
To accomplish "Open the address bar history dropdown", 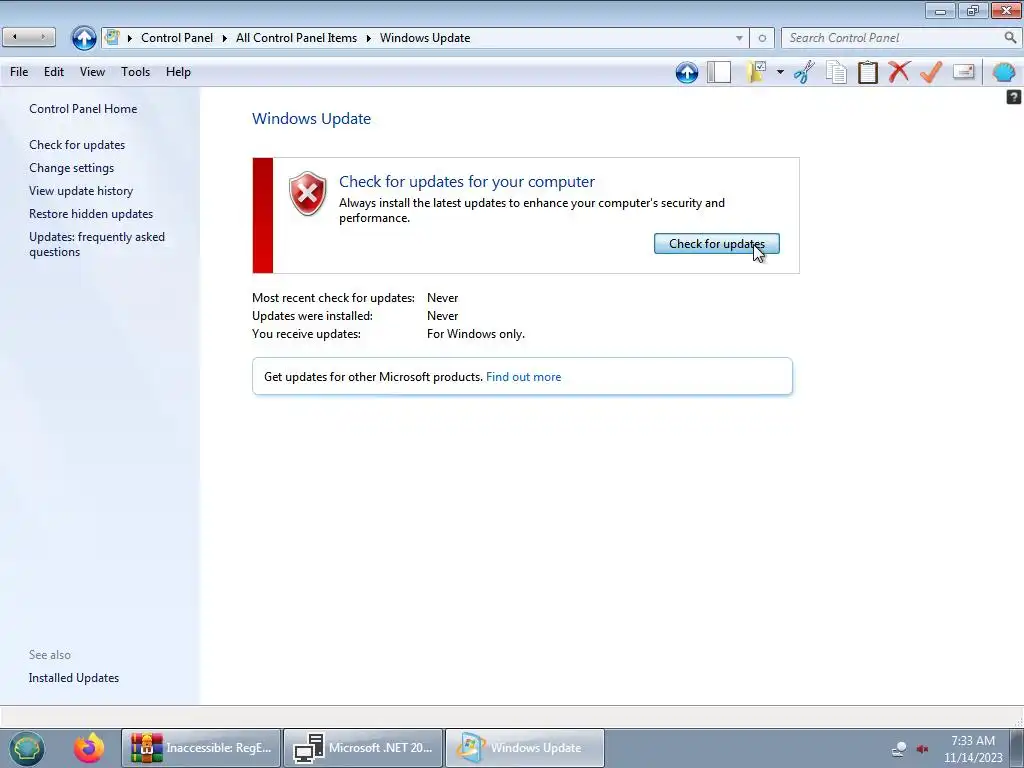I will (739, 38).
